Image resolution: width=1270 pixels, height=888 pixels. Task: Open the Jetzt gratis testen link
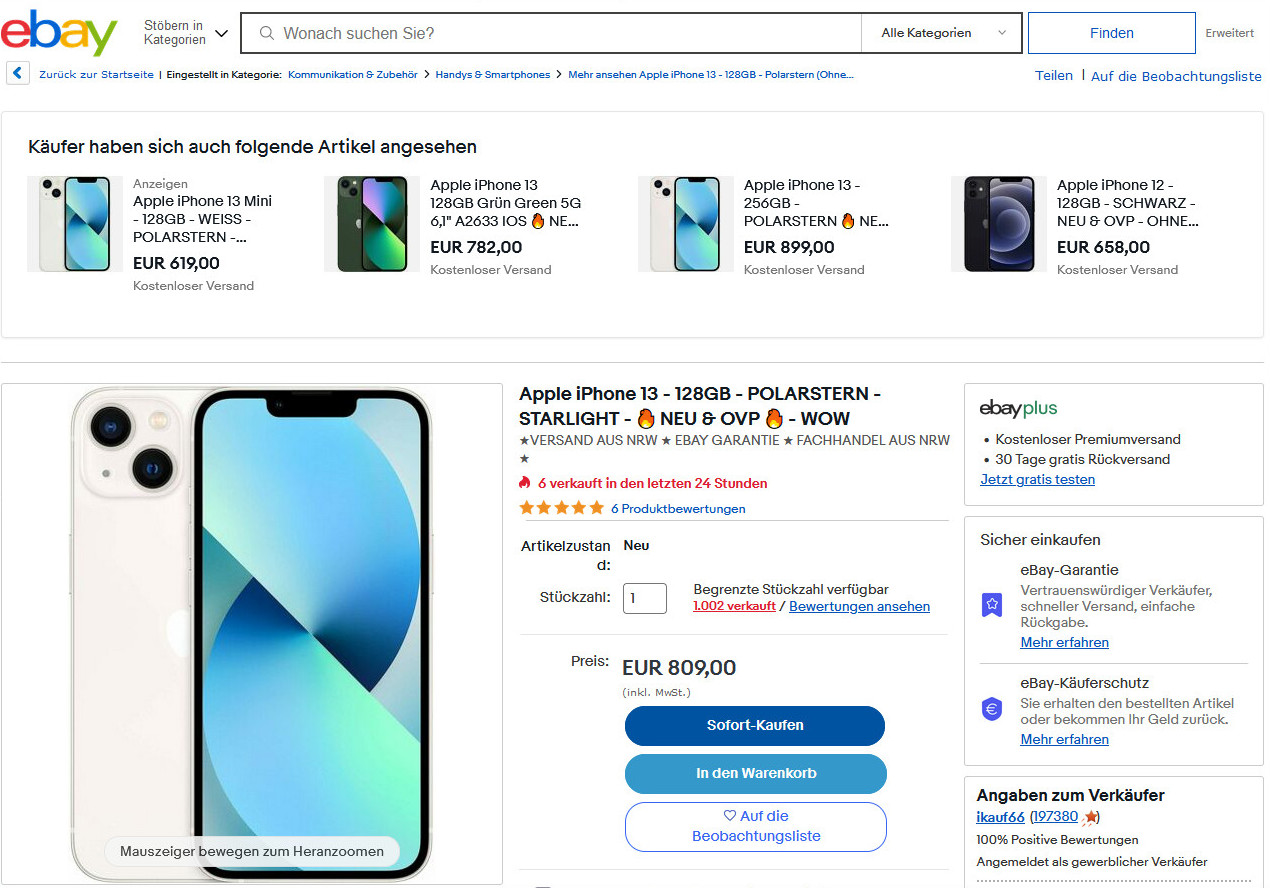point(1037,480)
